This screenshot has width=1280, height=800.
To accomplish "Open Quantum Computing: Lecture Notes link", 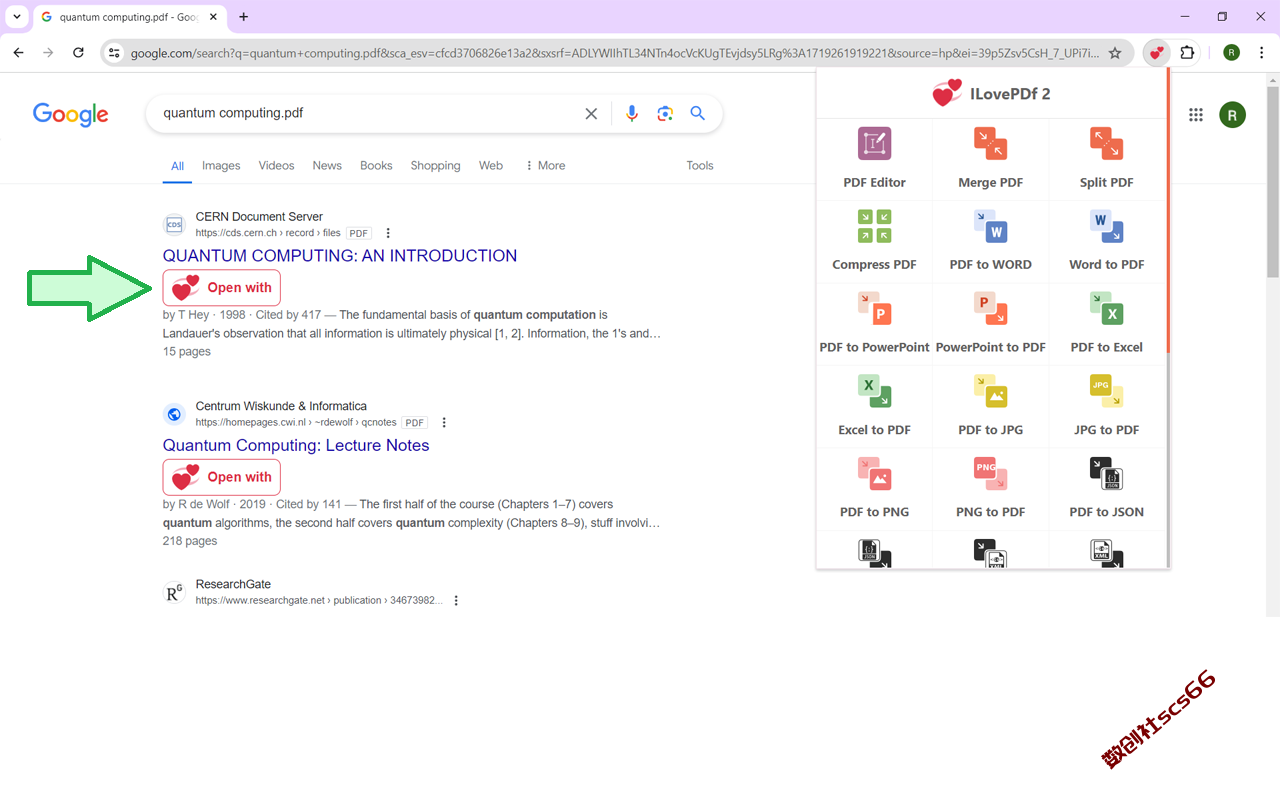I will click(x=296, y=446).
